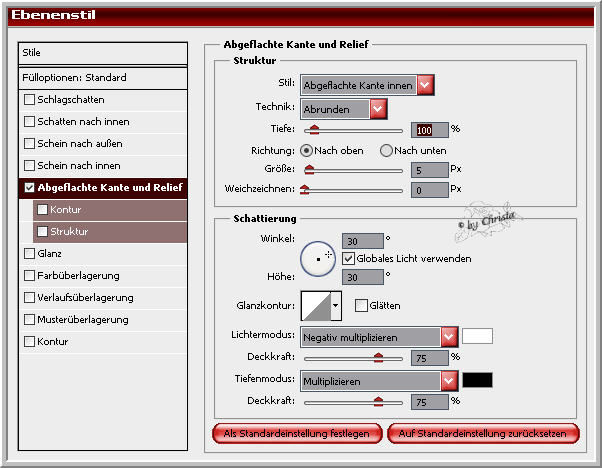Open the Lichtermodus dropdown arrow
602x468 pixels.
point(449,337)
